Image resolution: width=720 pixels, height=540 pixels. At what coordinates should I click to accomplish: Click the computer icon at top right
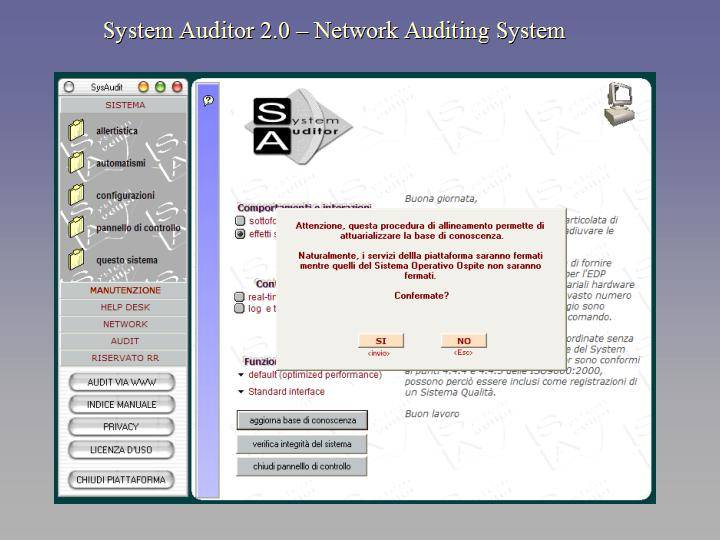point(619,104)
